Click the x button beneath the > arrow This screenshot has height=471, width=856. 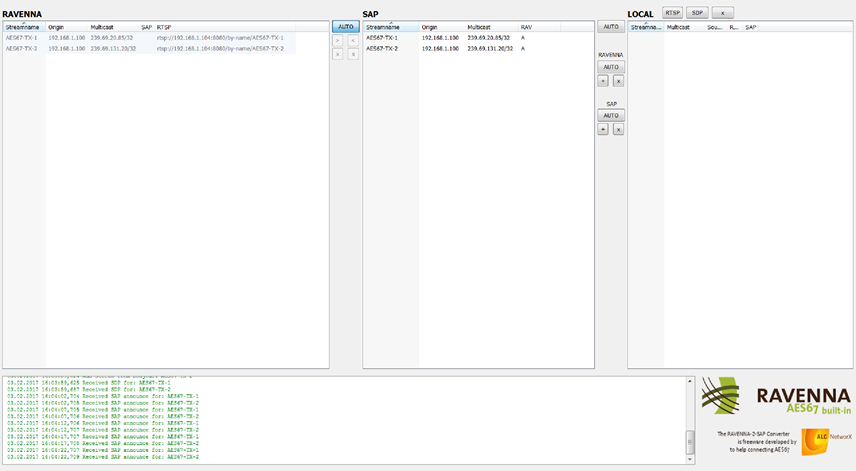tap(337, 54)
